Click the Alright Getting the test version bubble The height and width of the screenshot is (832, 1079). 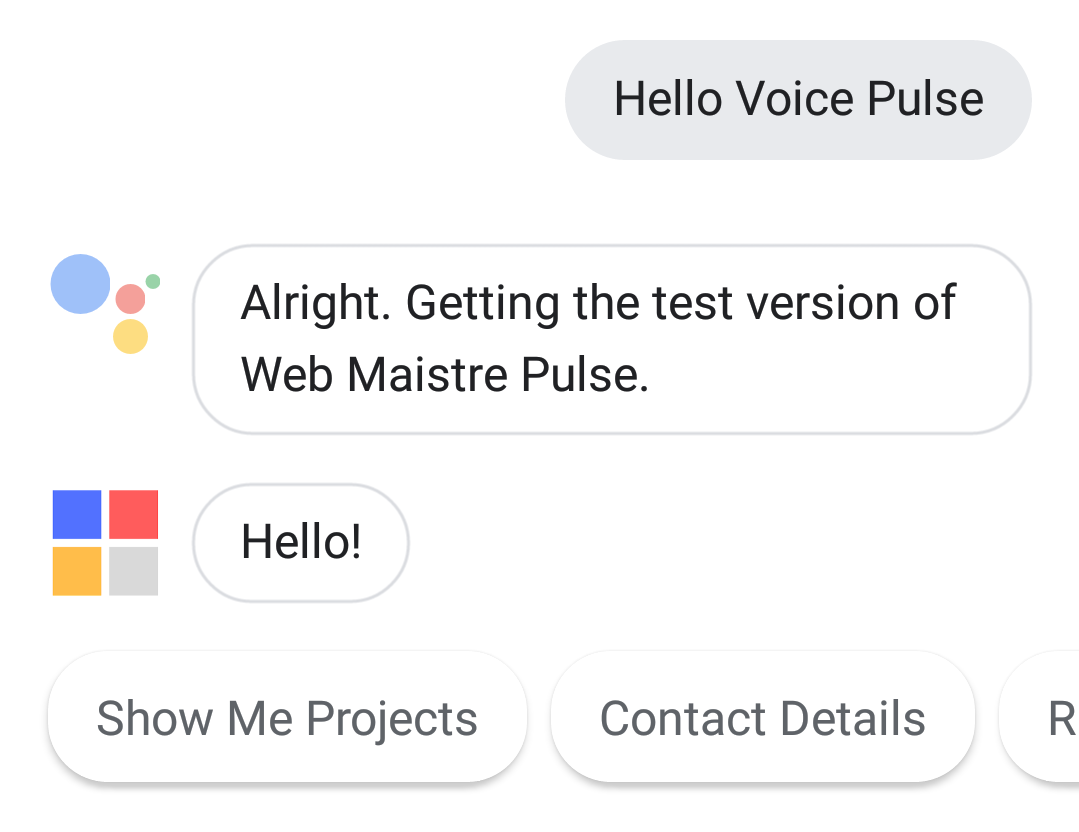point(612,339)
